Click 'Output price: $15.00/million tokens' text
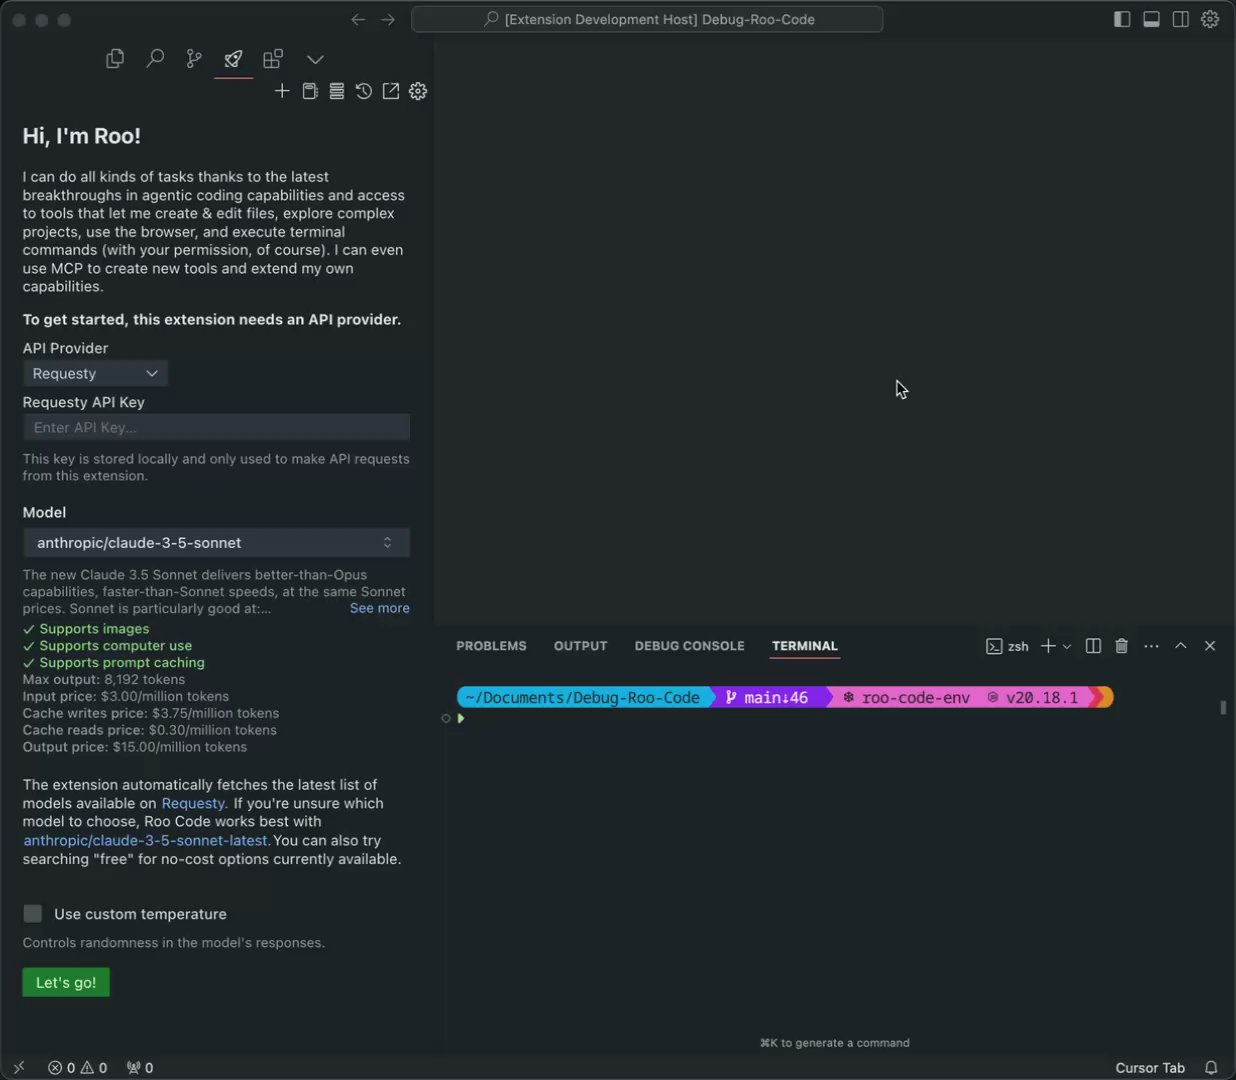This screenshot has height=1080, width=1236. coord(135,746)
